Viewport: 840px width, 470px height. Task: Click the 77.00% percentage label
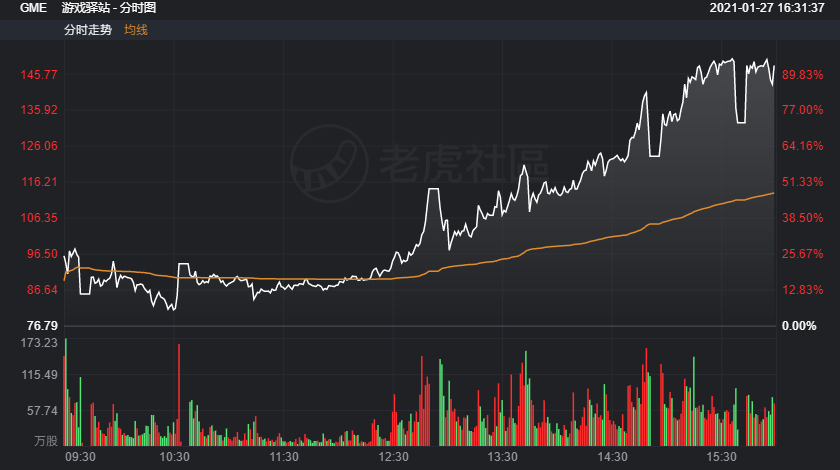coord(802,110)
